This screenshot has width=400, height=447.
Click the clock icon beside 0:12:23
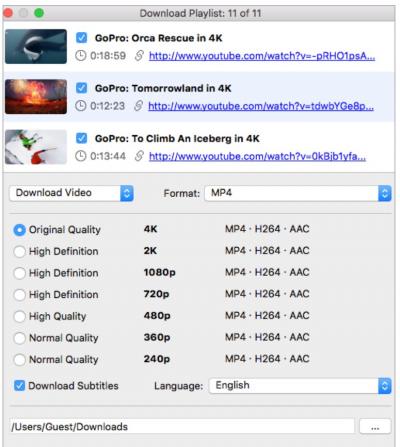pos(81,106)
